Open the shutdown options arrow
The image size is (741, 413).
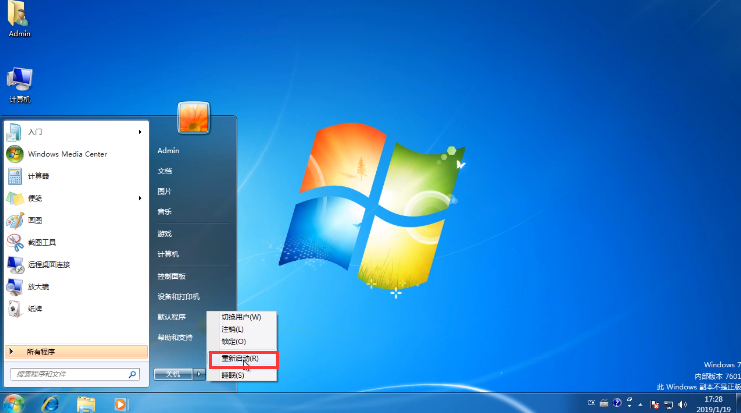coord(199,374)
